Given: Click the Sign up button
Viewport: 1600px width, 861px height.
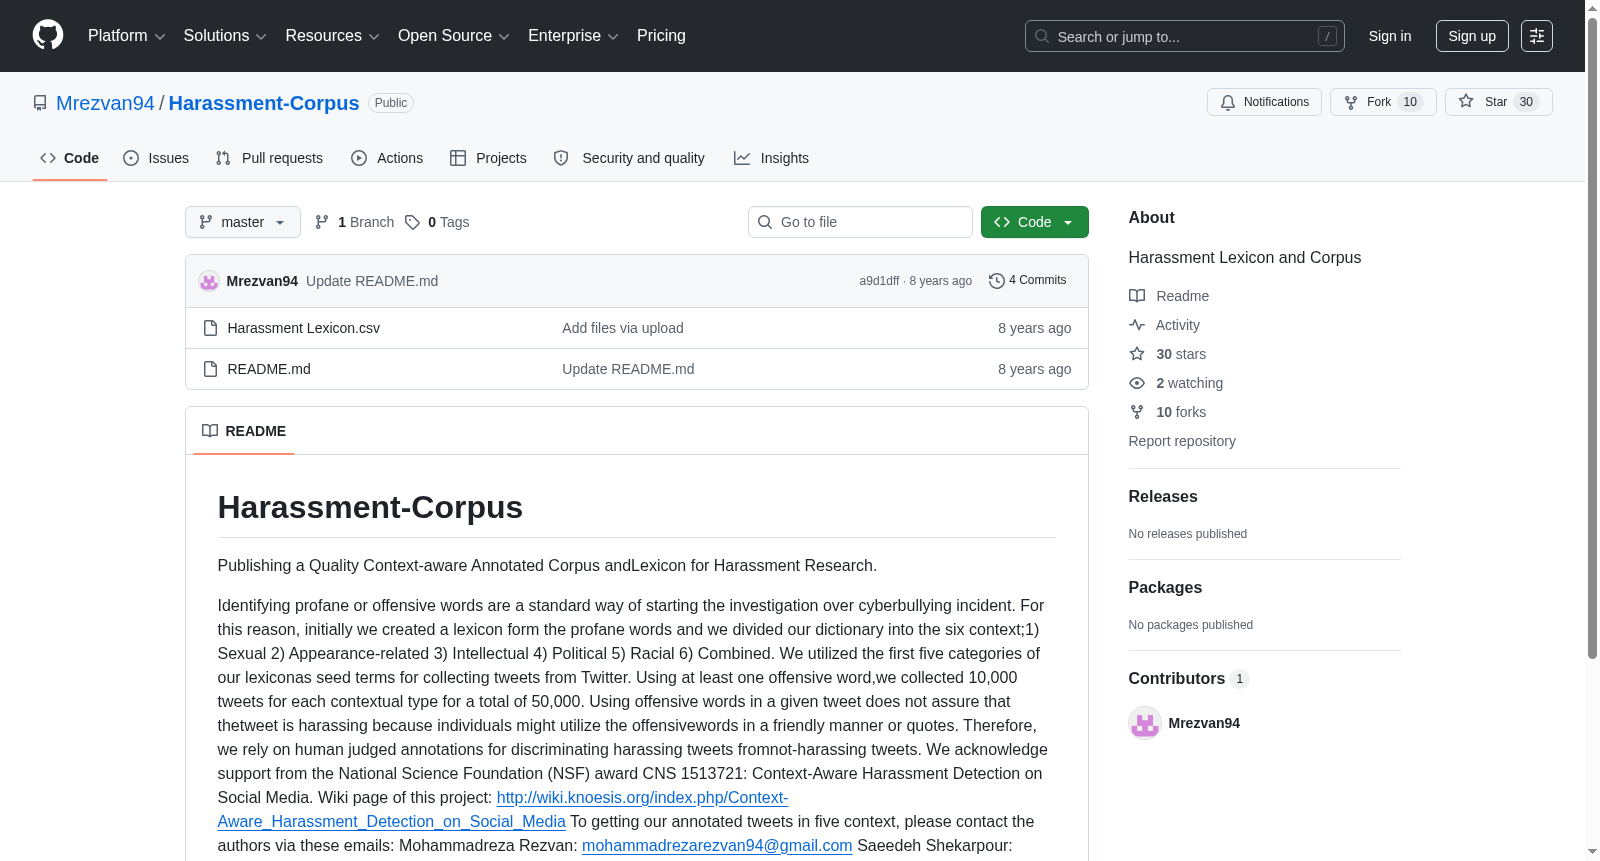Looking at the screenshot, I should 1472,36.
